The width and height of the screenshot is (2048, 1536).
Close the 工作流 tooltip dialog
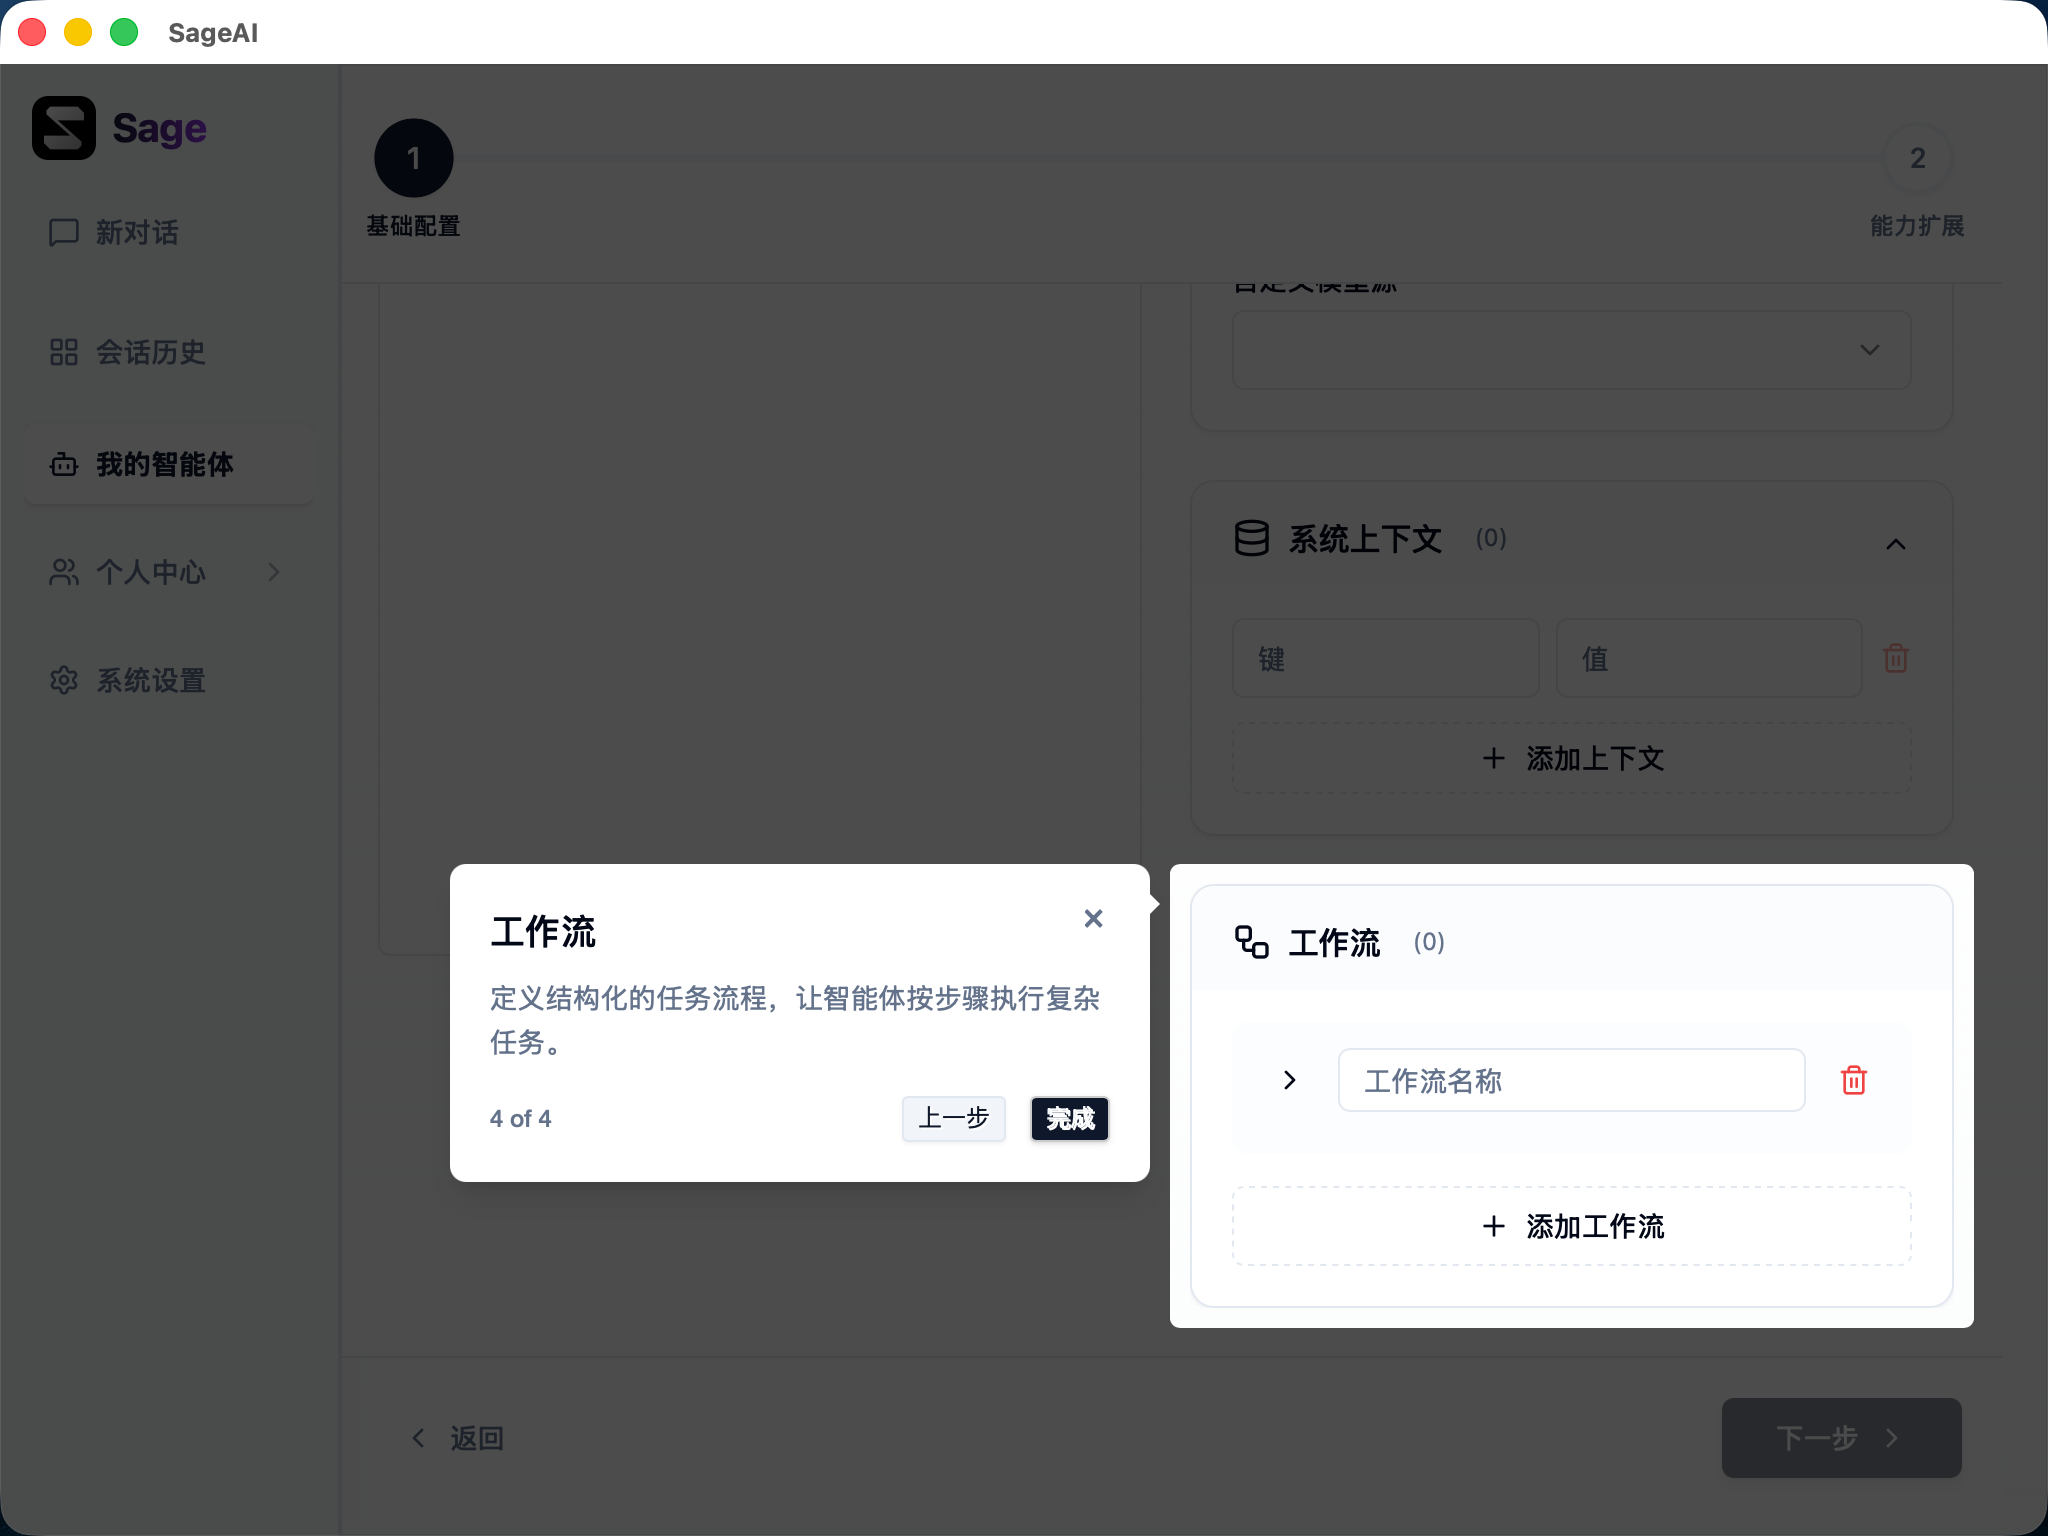point(1093,918)
